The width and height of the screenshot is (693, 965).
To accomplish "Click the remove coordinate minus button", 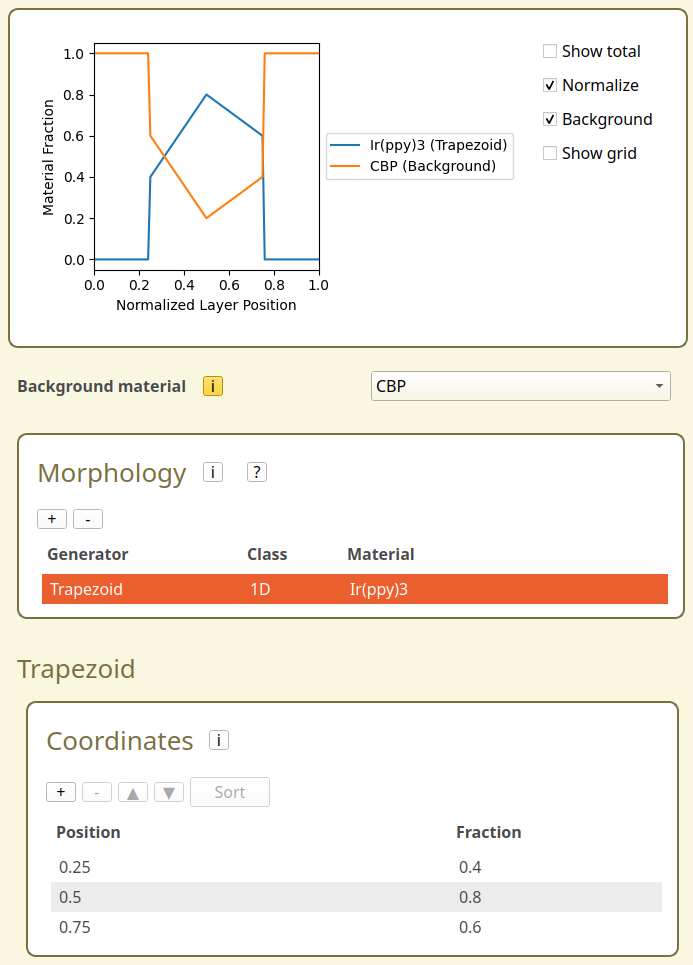I will (97, 792).
